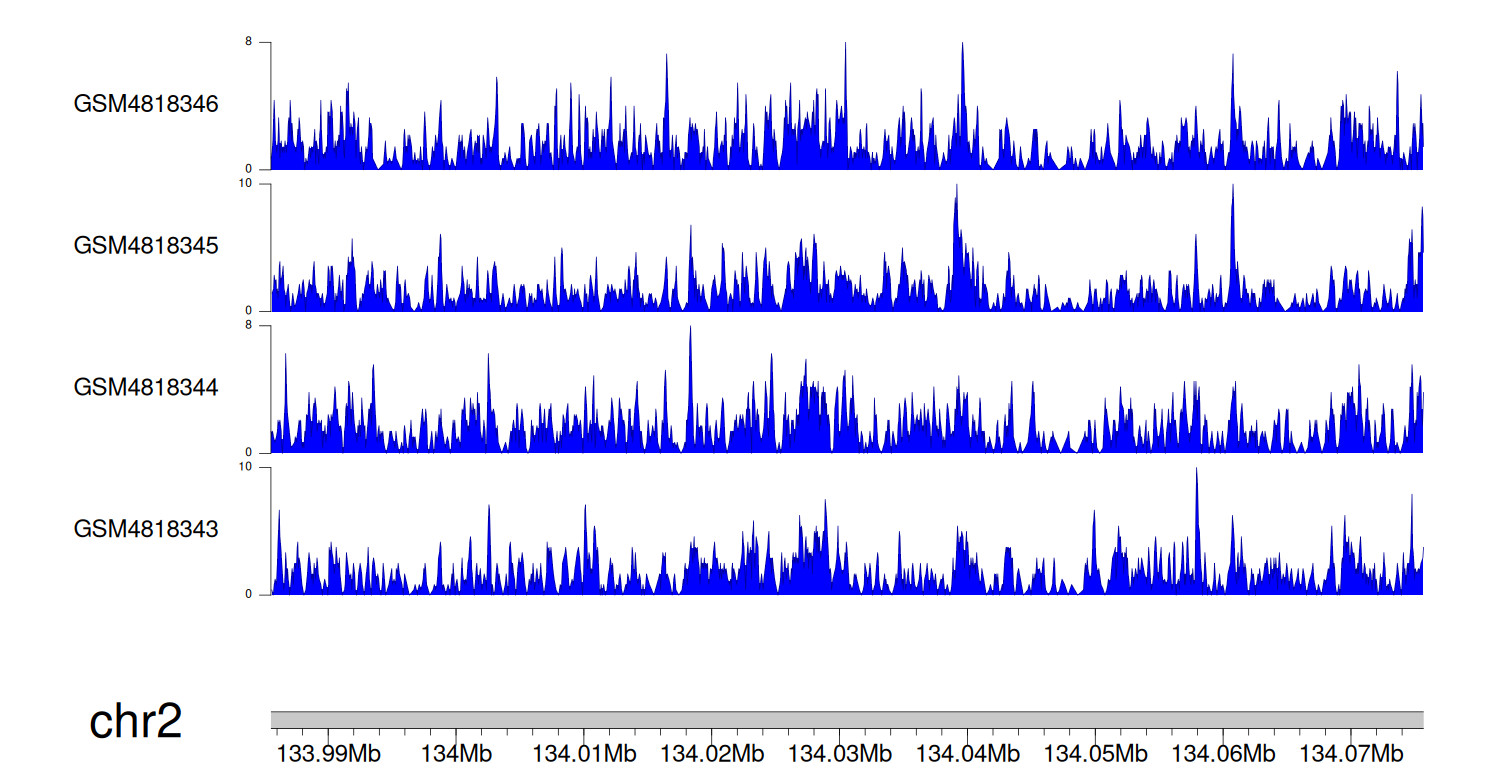
Task: Click the chr2 chromosome label
Action: [135, 721]
